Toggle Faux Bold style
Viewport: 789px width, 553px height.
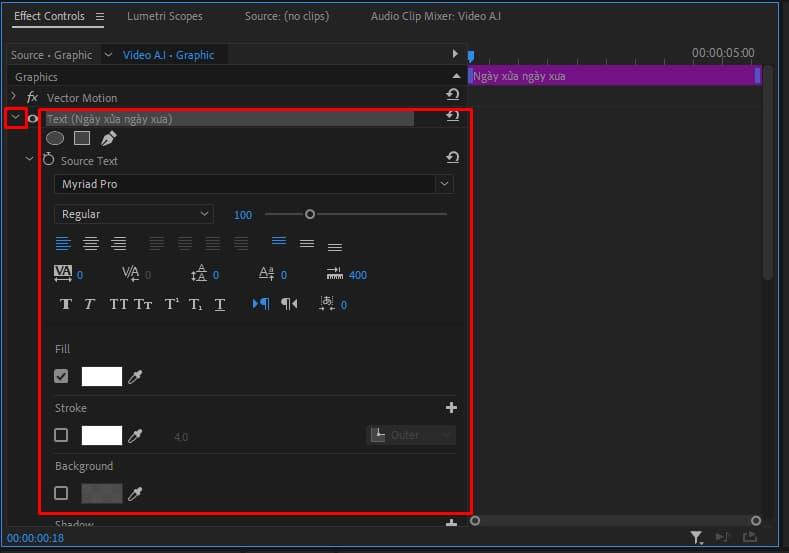(x=65, y=304)
